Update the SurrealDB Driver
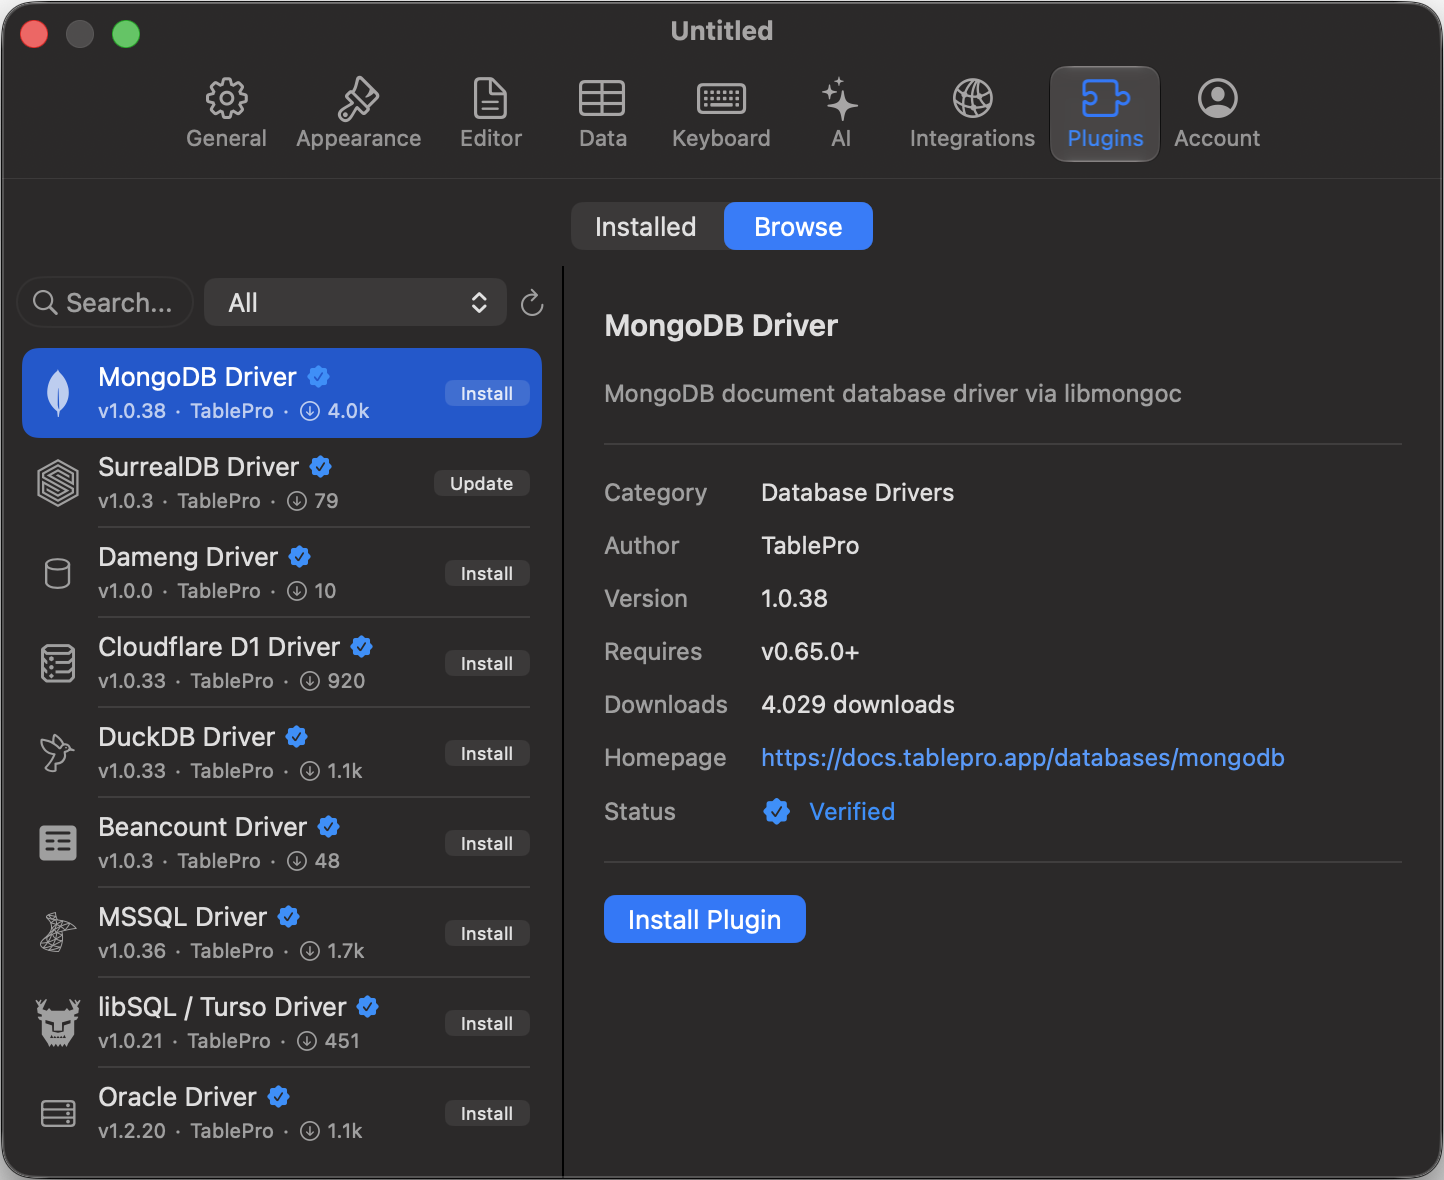This screenshot has width=1444, height=1180. [482, 484]
